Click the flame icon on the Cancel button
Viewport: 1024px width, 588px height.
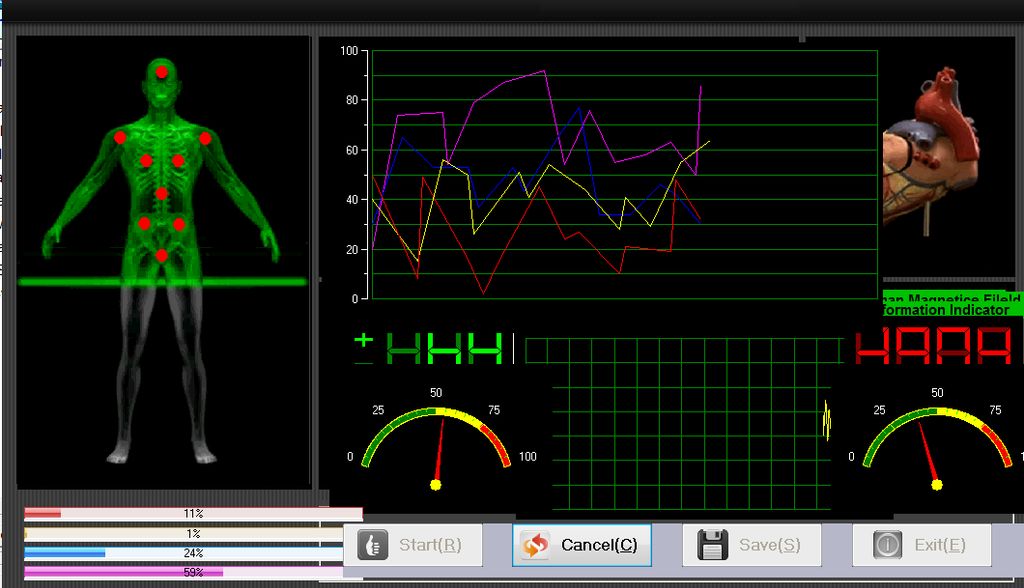pos(536,545)
